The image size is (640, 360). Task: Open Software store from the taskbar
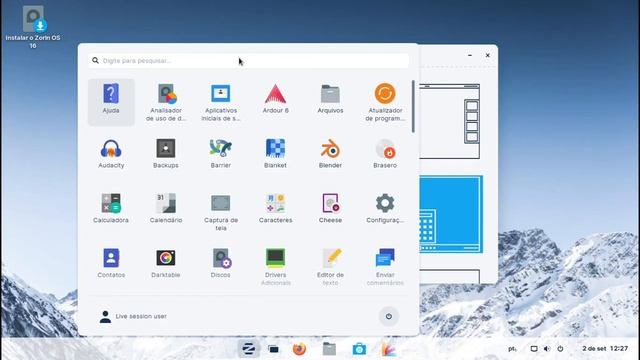pyautogui.click(x=359, y=349)
